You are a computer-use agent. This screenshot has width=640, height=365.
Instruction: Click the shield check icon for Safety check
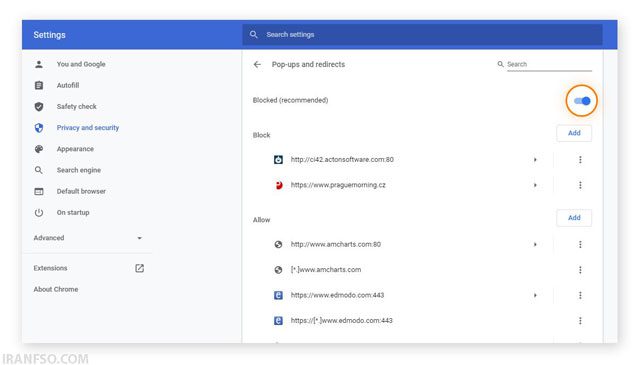coord(39,107)
